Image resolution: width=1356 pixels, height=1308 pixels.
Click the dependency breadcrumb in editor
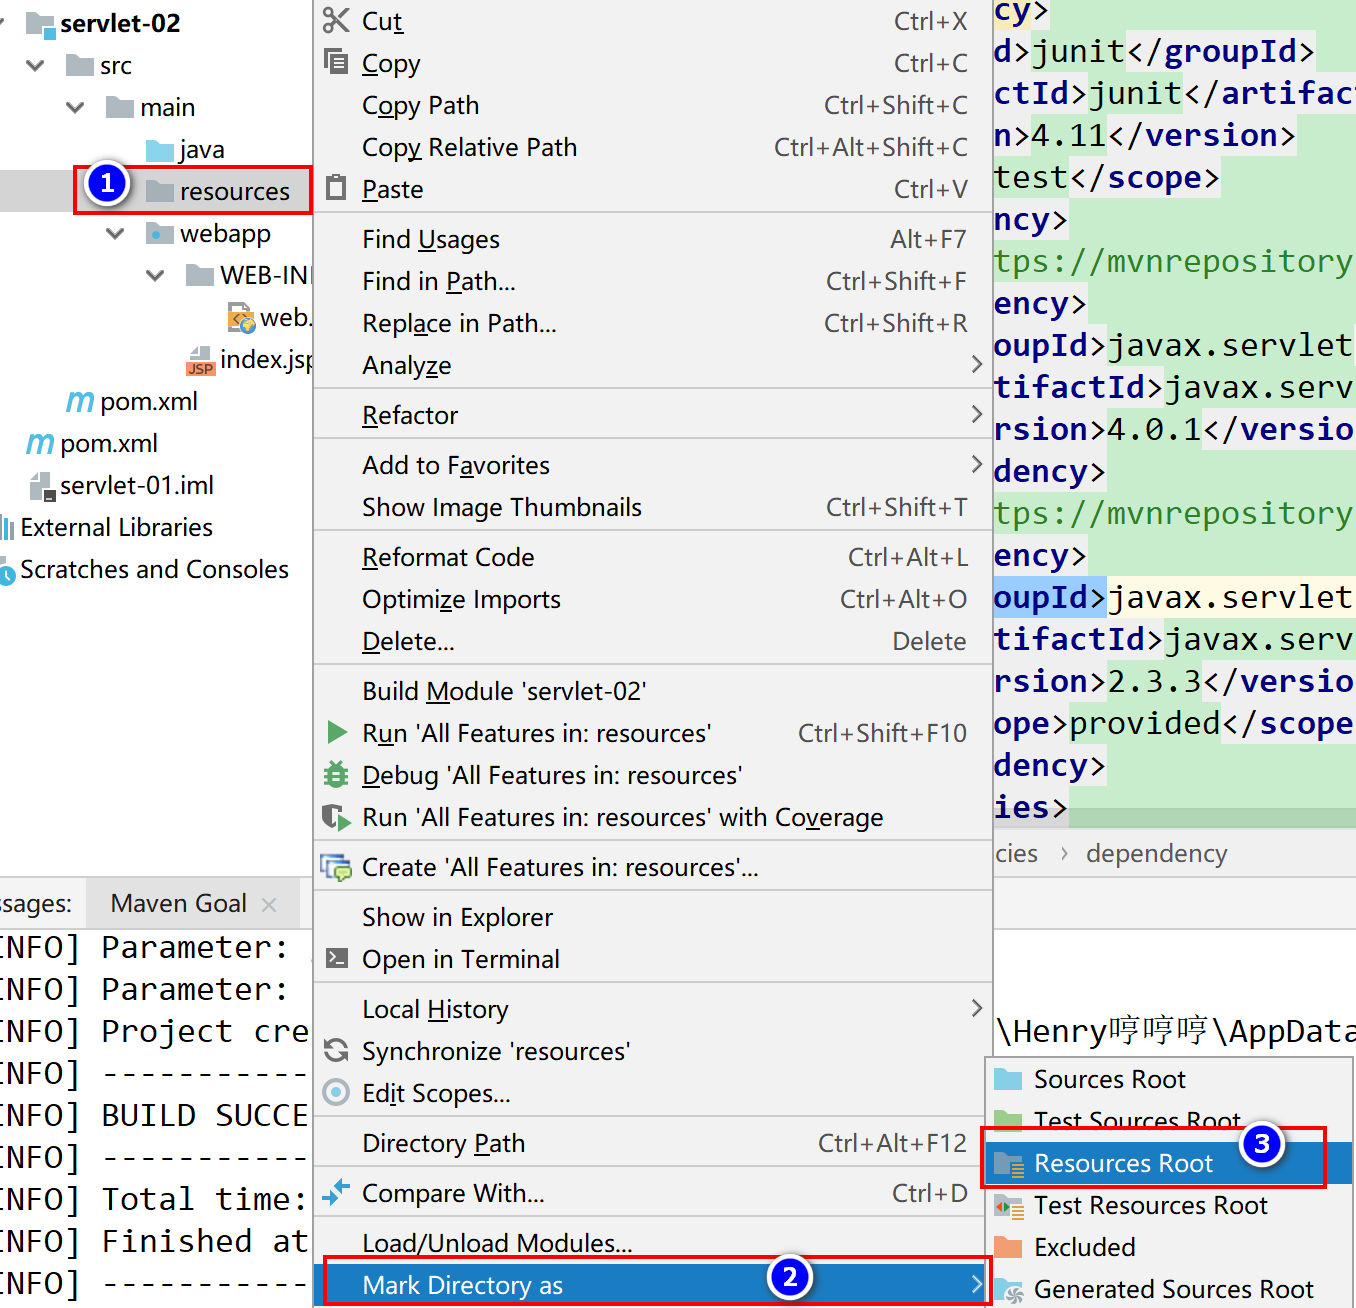[x=1156, y=853]
